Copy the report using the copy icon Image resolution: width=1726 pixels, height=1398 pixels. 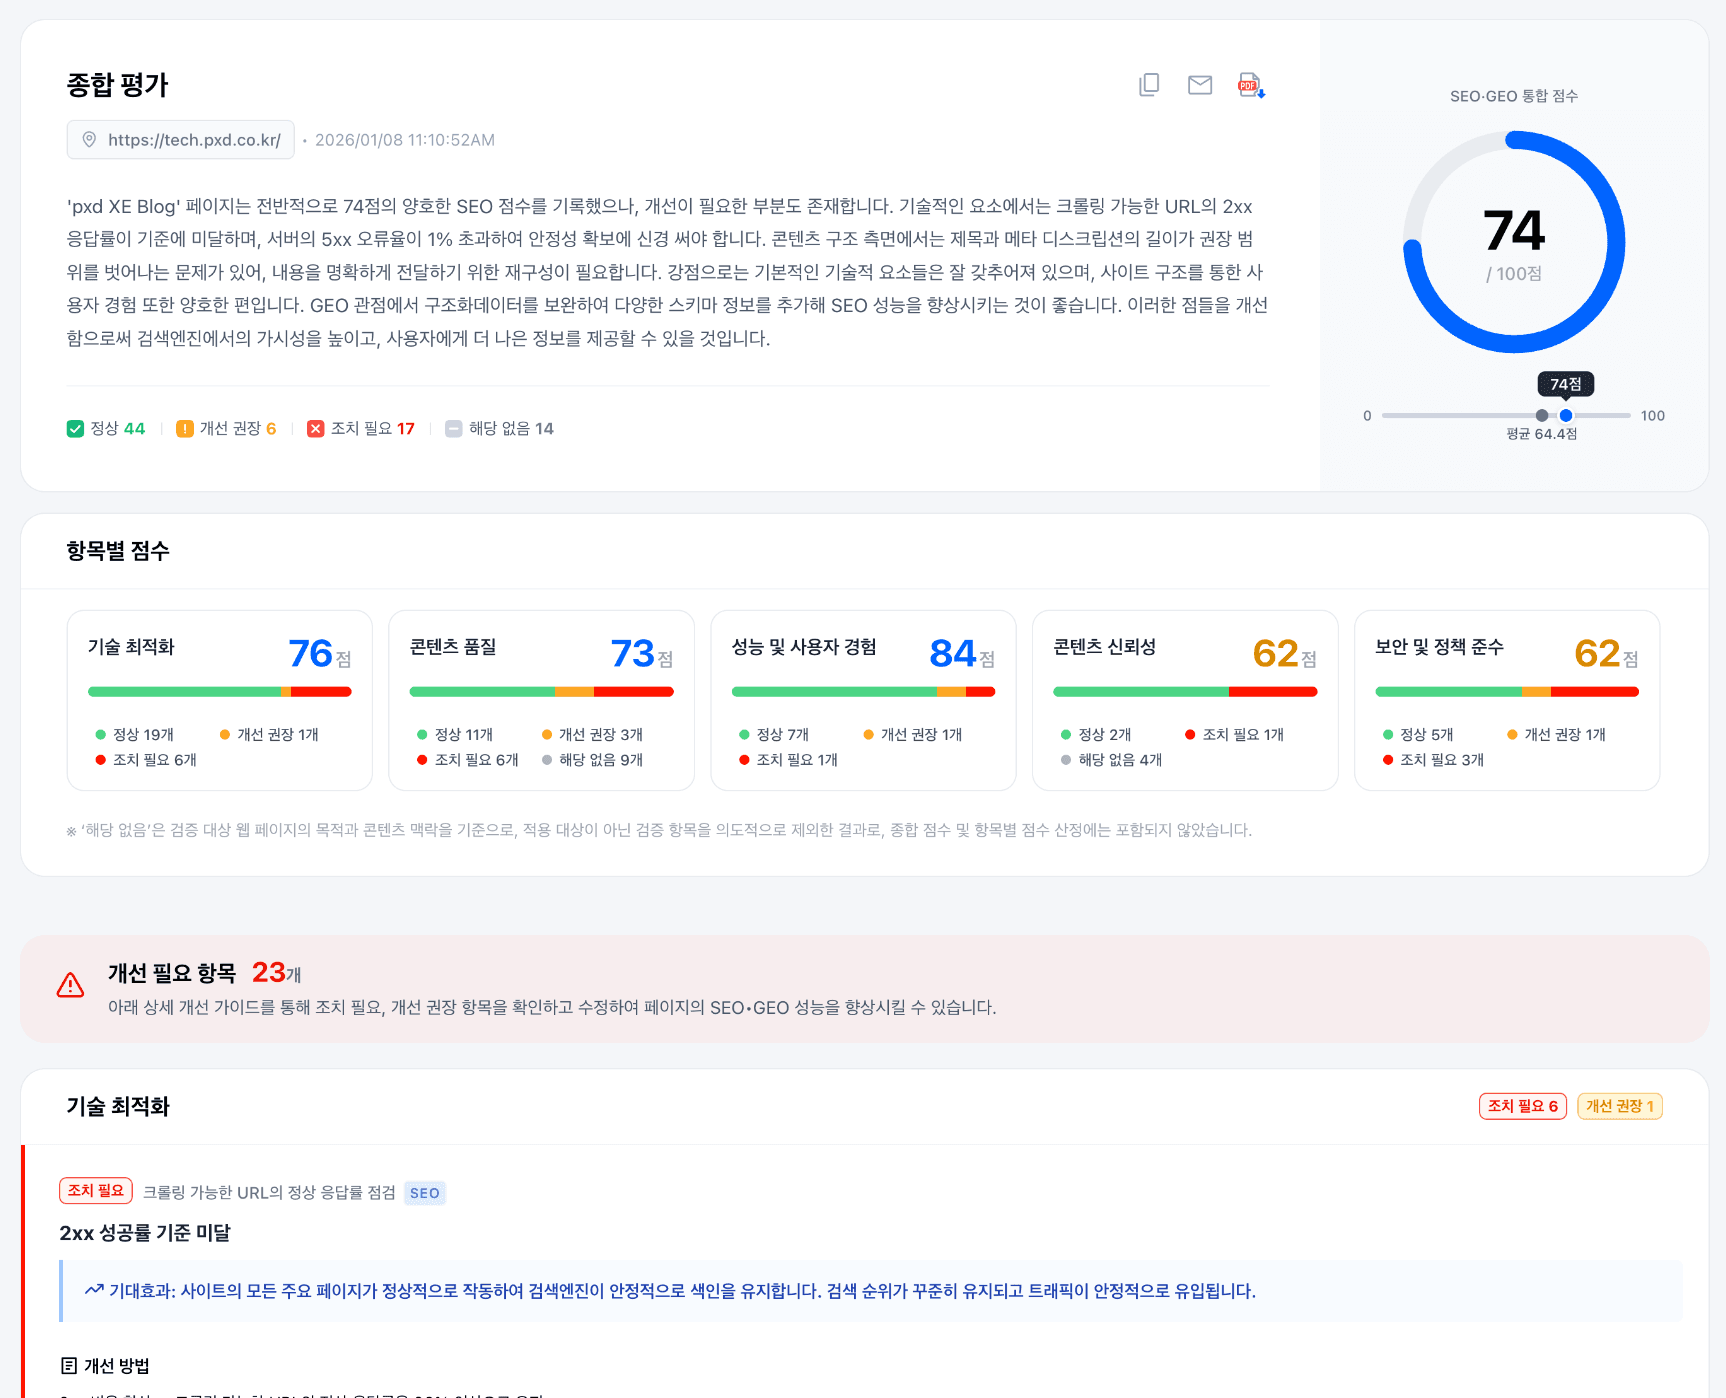[1149, 85]
